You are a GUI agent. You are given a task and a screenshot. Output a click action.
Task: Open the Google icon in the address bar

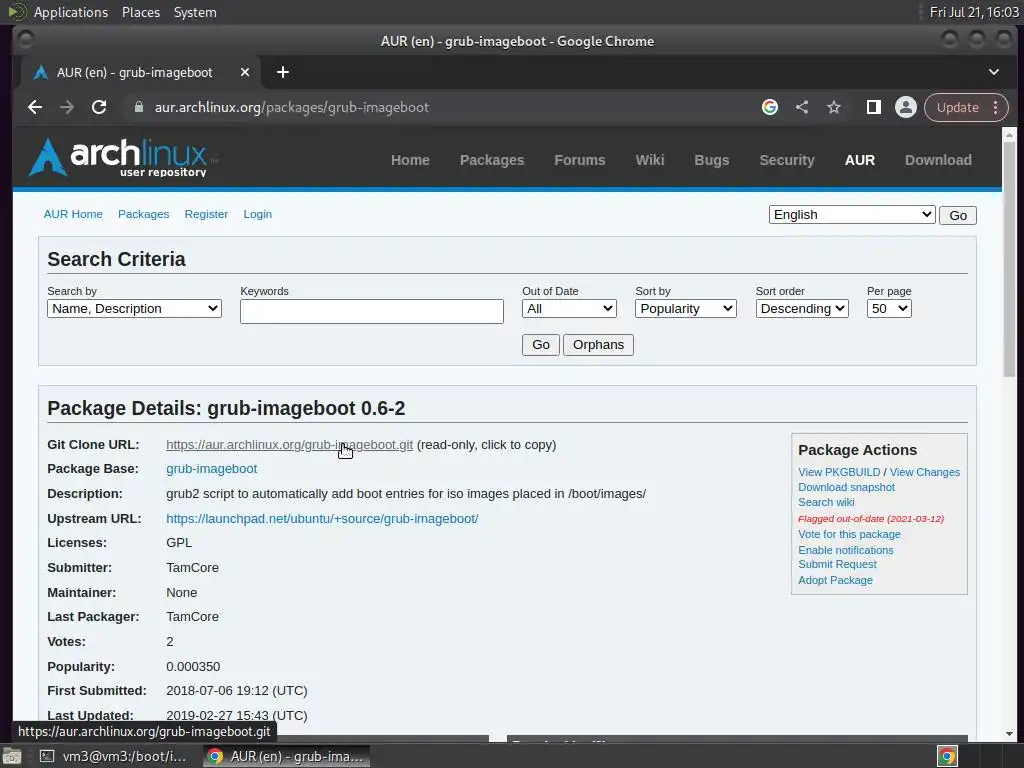770,107
